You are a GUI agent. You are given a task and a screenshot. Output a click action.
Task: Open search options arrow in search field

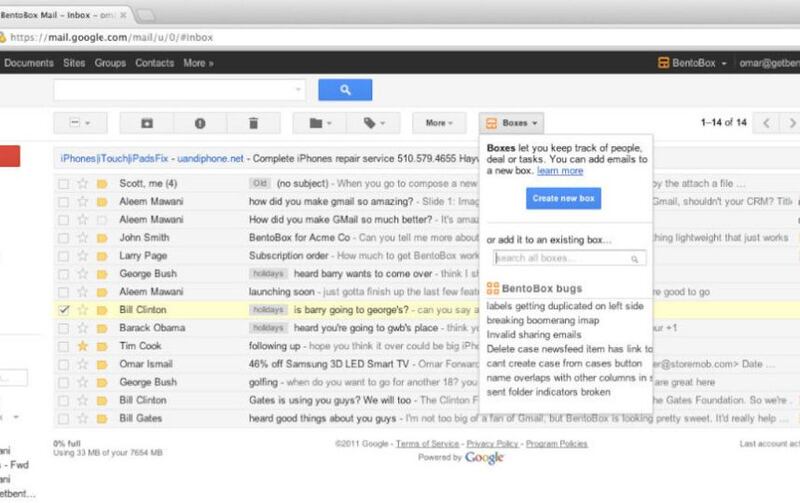point(298,90)
